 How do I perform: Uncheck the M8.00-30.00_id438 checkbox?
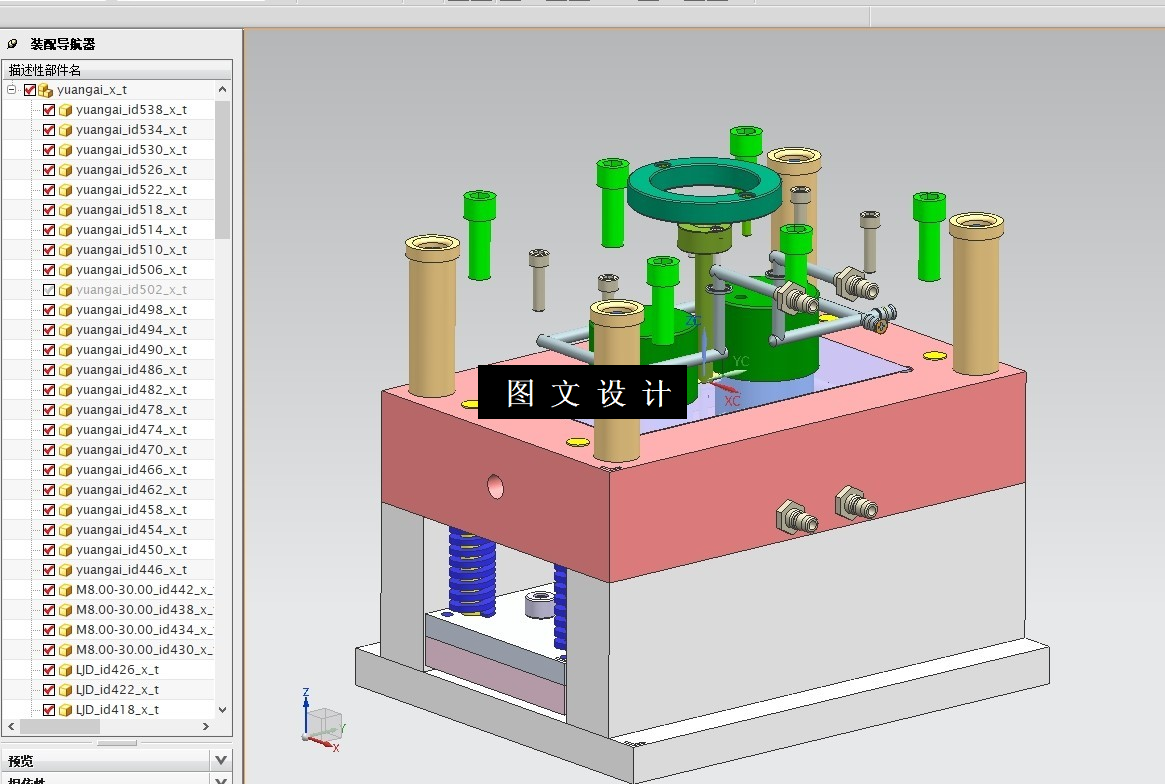[49, 610]
